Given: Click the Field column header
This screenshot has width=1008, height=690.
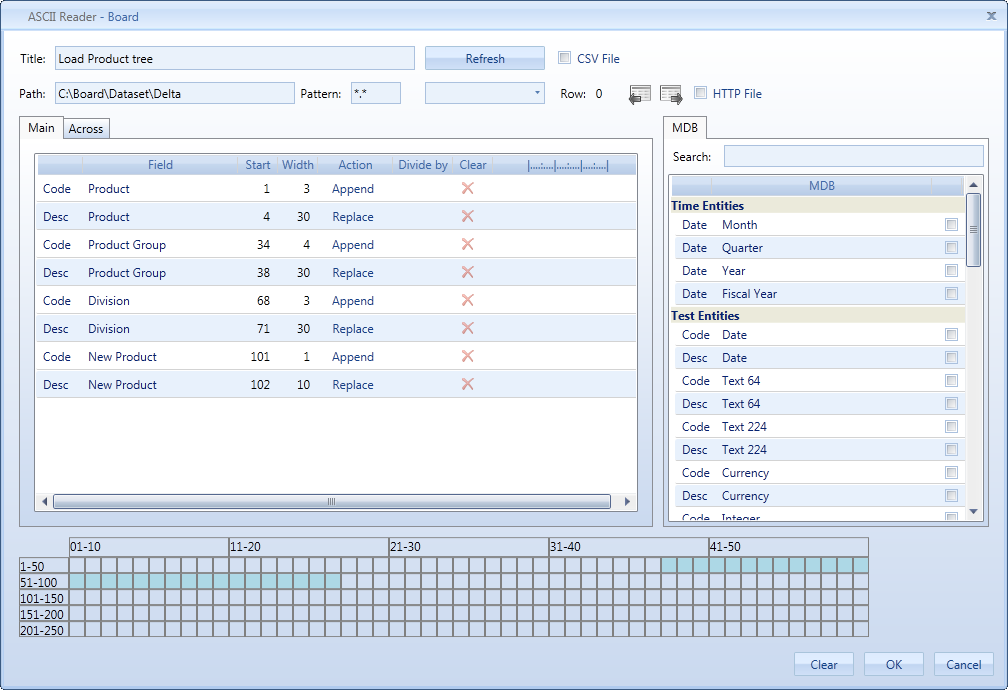Looking at the screenshot, I should pyautogui.click(x=160, y=165).
